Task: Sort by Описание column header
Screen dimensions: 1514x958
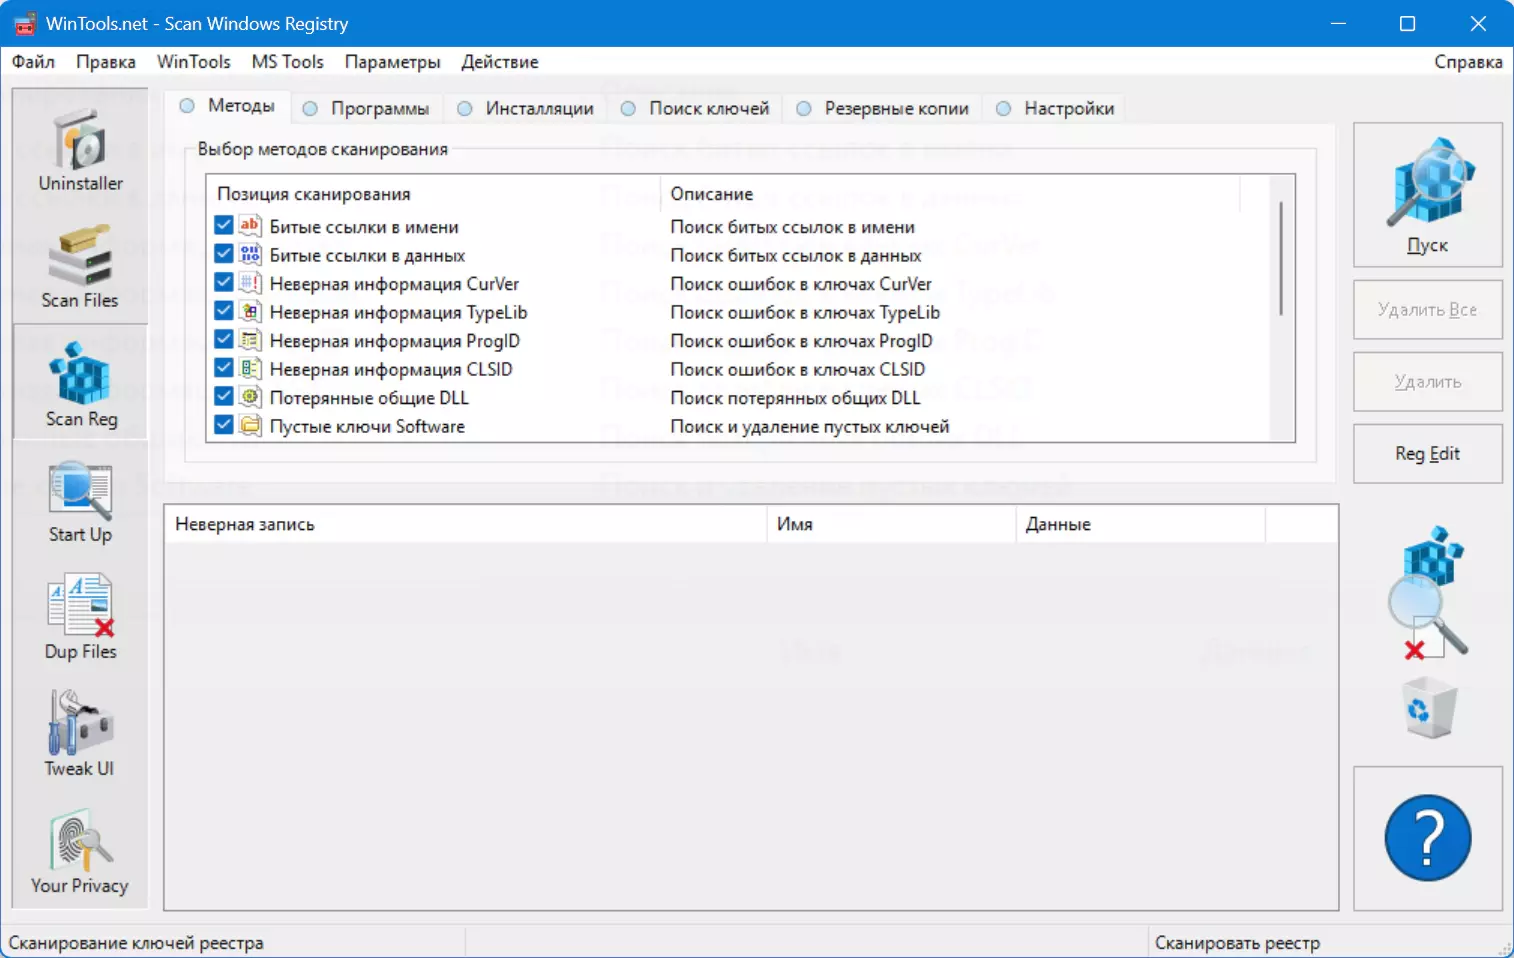Action: point(950,194)
